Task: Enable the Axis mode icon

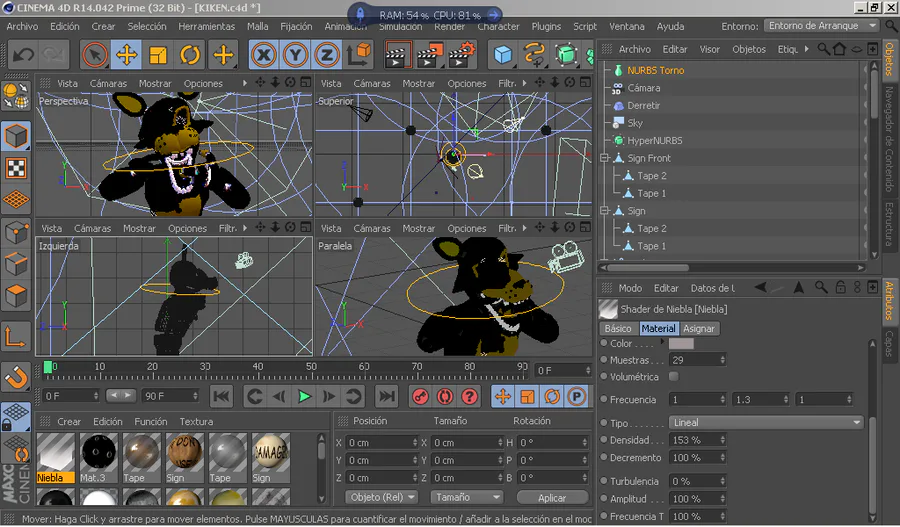Action: [16, 337]
